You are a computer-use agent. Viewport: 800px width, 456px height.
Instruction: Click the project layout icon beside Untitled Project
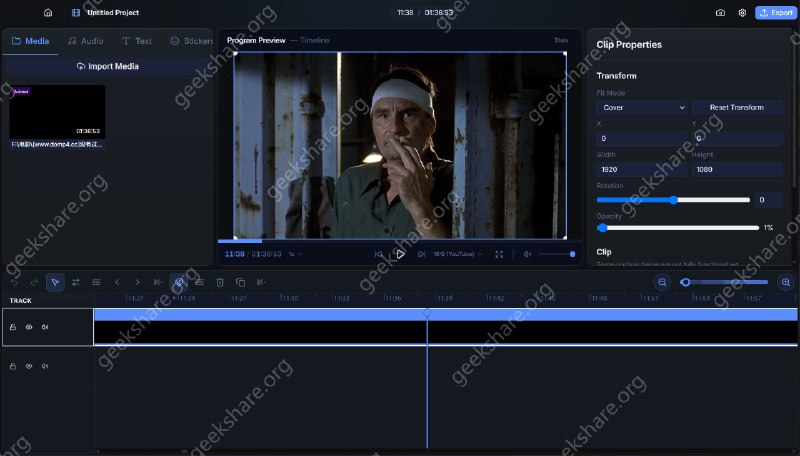pyautogui.click(x=76, y=13)
